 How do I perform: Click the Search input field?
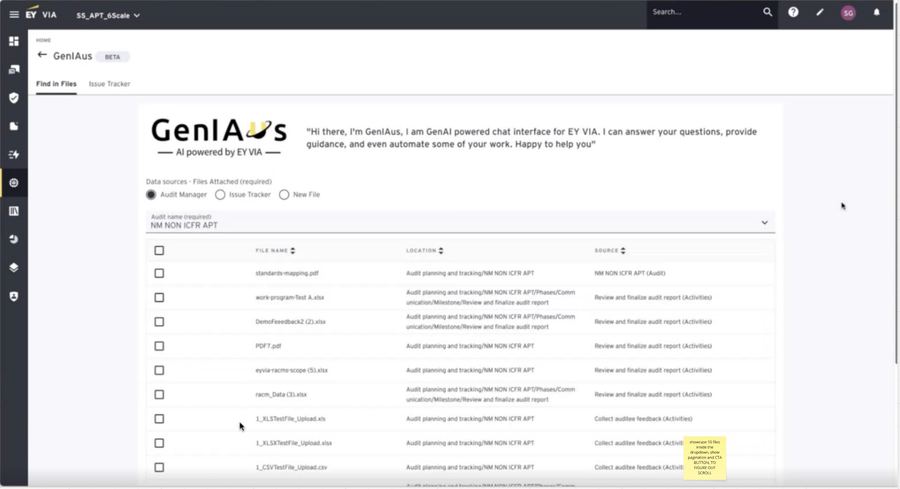(704, 12)
